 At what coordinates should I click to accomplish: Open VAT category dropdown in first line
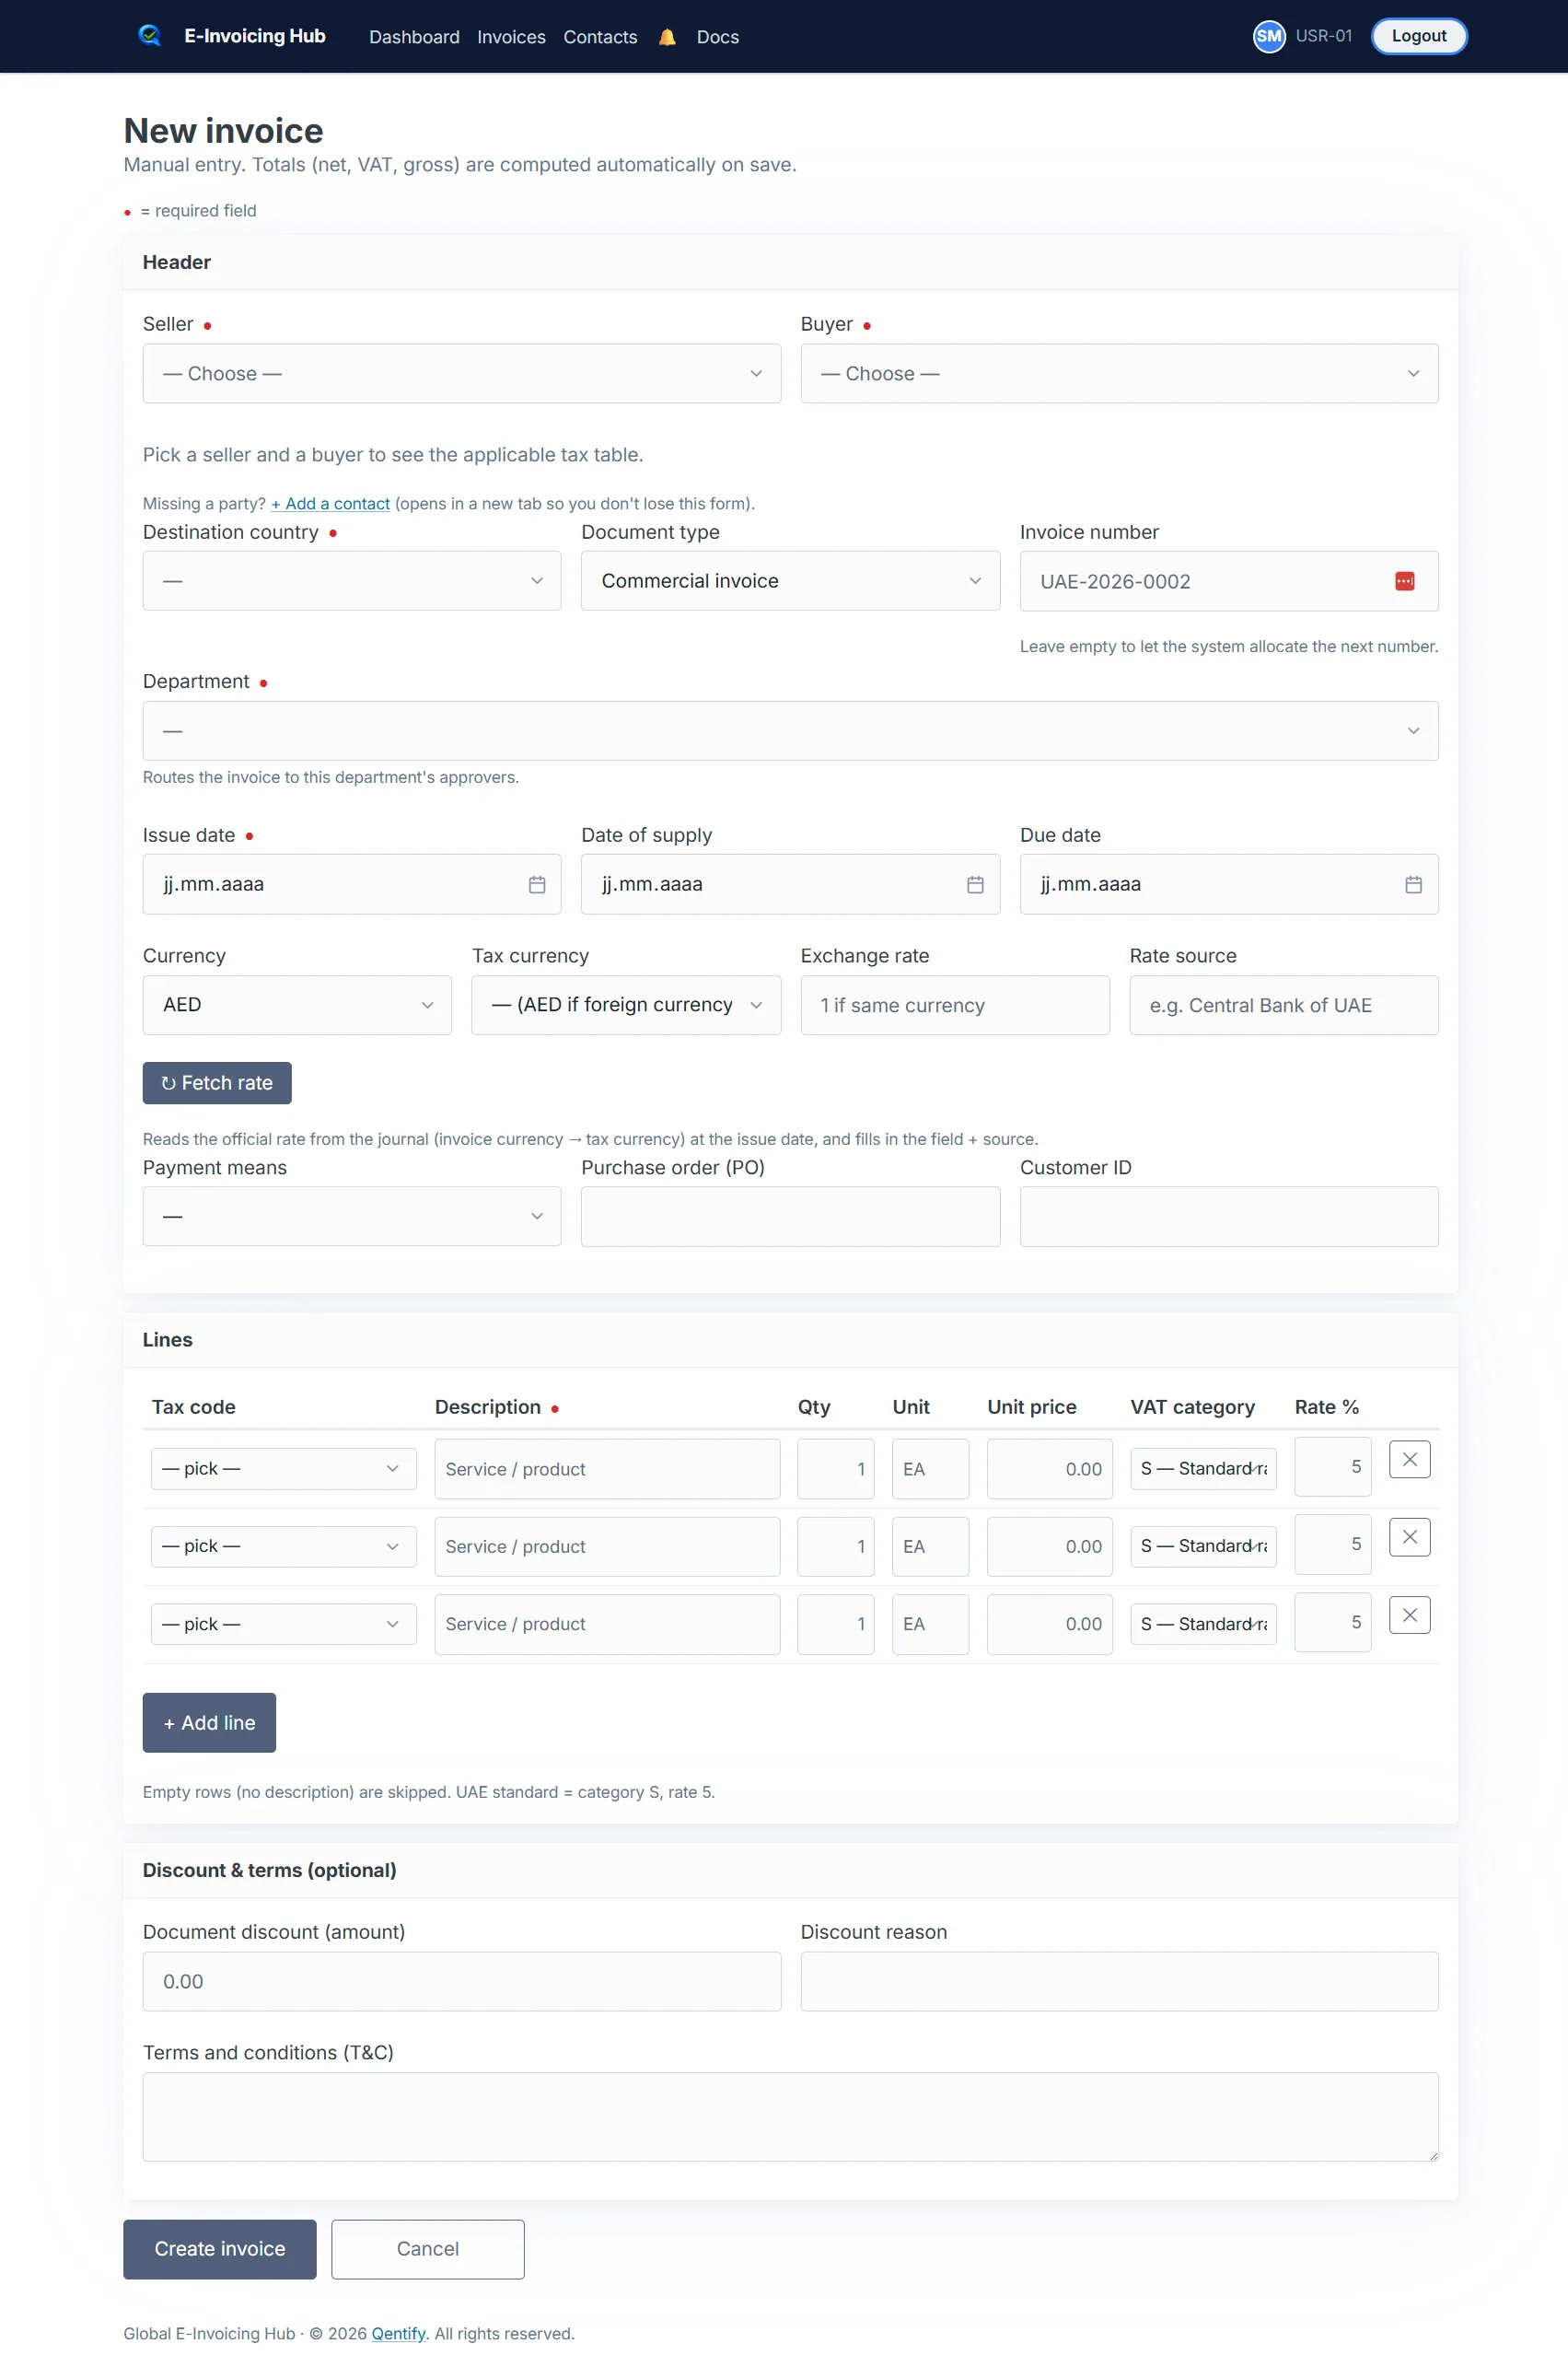(x=1203, y=1468)
